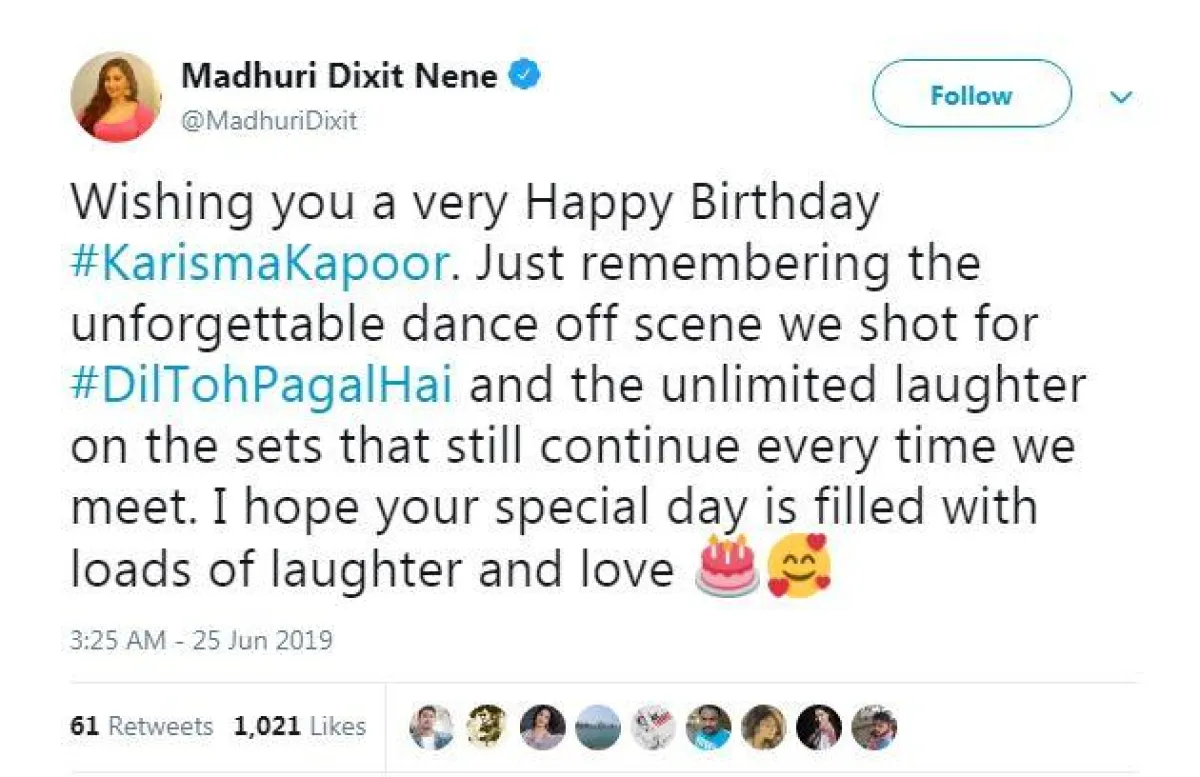Open the sixth liker avatar, man in blue shirt
This screenshot has width=1200, height=777.
708,728
